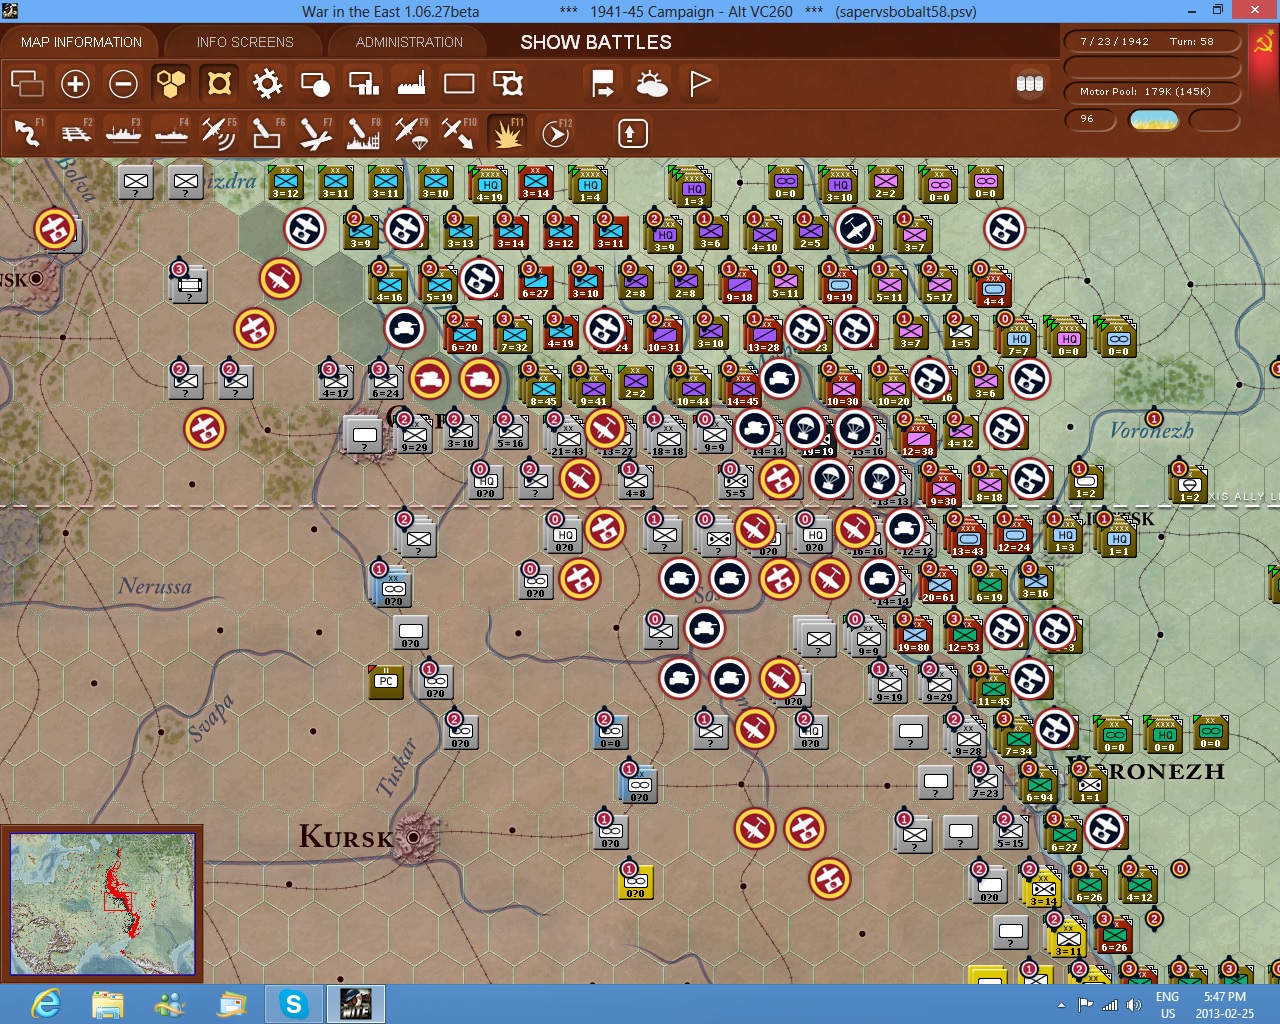The image size is (1280, 1024).
Task: Click the date 7/23/1942 turn display
Action: tap(1151, 42)
